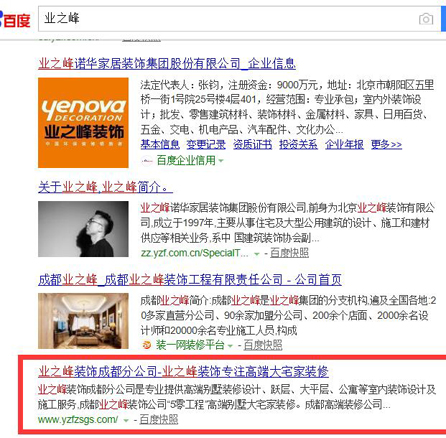The height and width of the screenshot is (438, 446).
Task: Click the Baidu logo
Action: (15, 20)
